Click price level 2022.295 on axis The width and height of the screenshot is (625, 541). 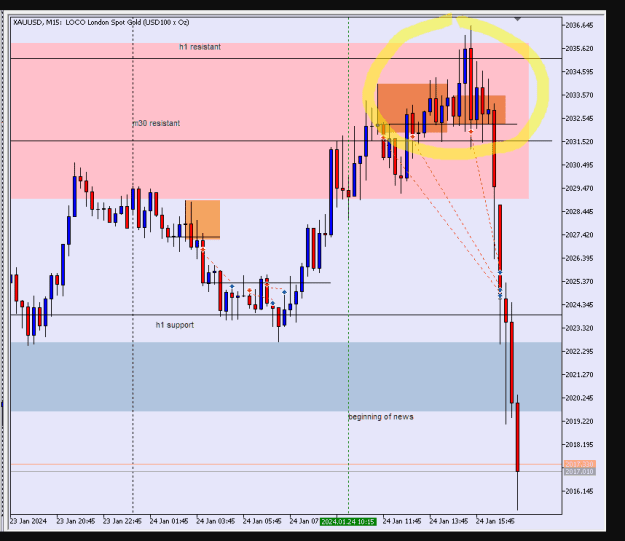coord(579,351)
